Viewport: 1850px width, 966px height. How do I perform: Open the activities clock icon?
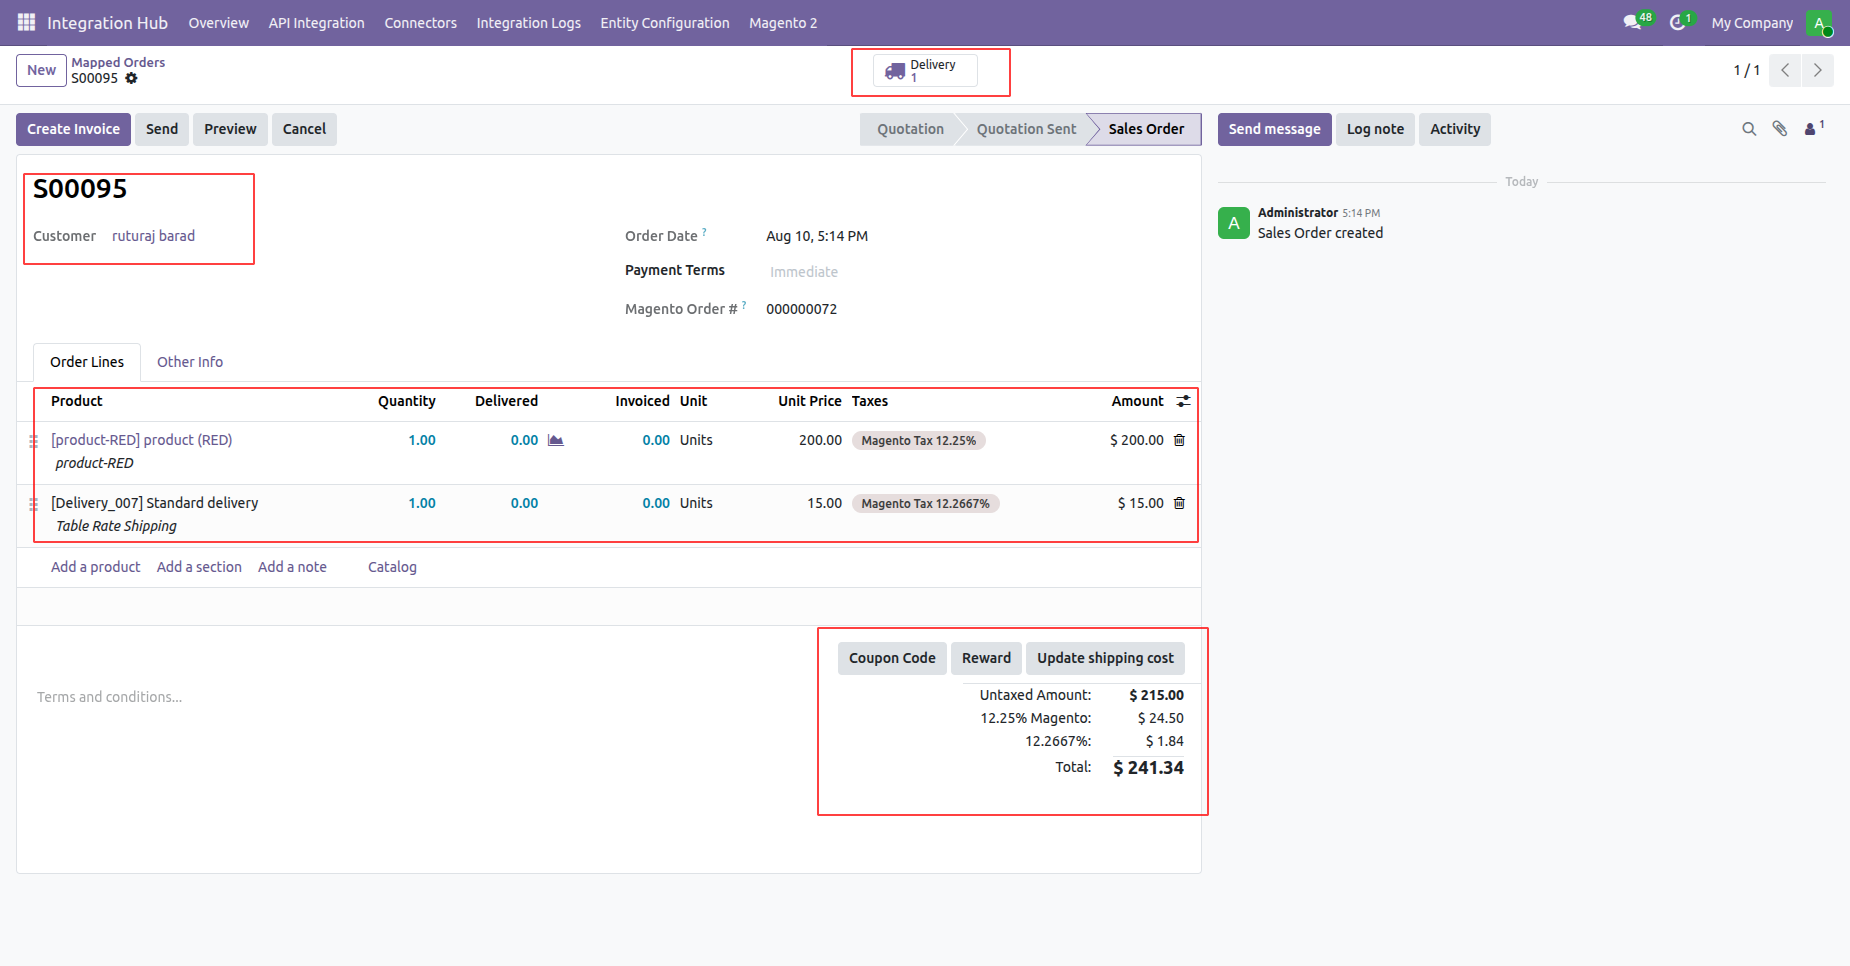pos(1681,22)
